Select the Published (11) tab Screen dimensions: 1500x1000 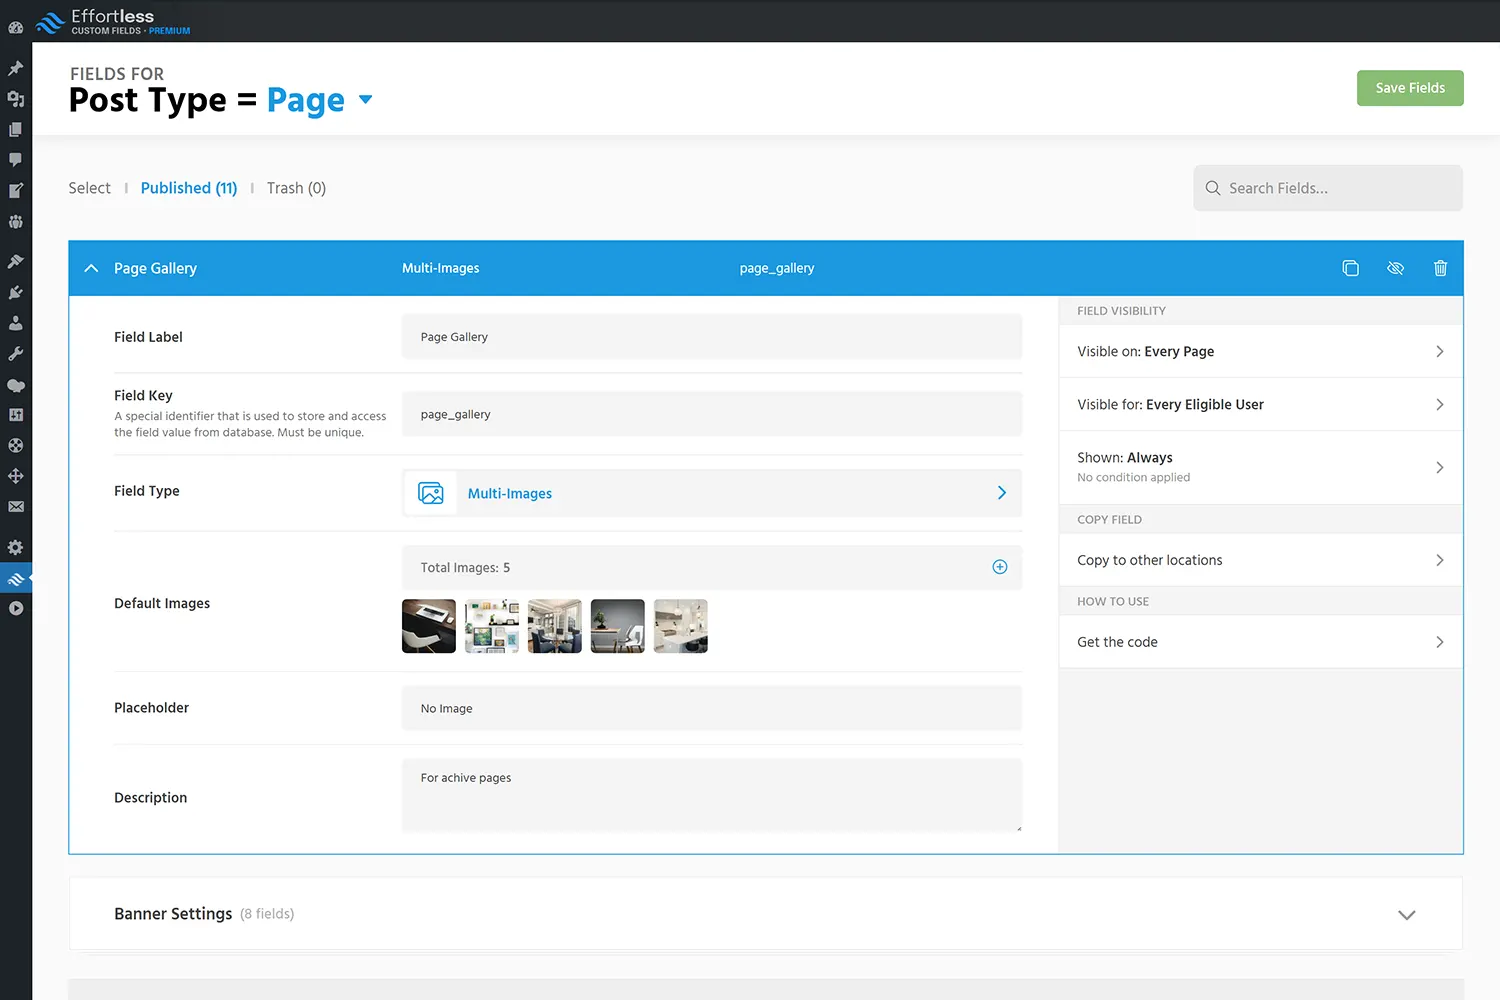pyautogui.click(x=189, y=188)
